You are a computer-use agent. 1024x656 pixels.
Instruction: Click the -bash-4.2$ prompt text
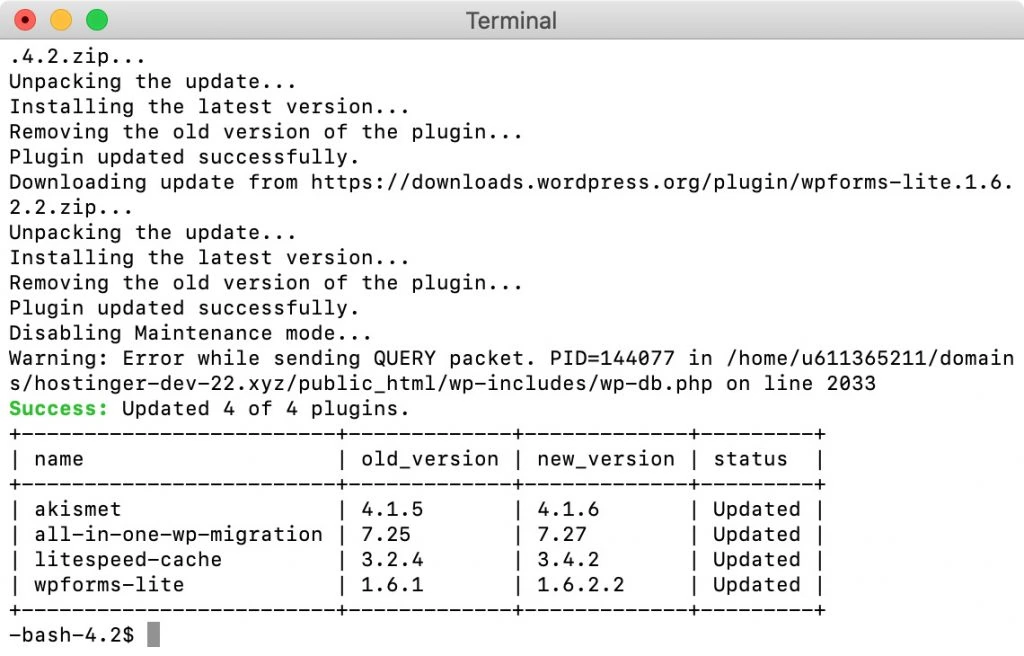coord(71,634)
